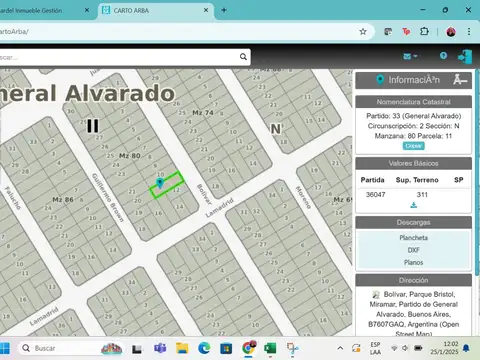Click the Copiar button under Nomenclatura Catastral

413,146
